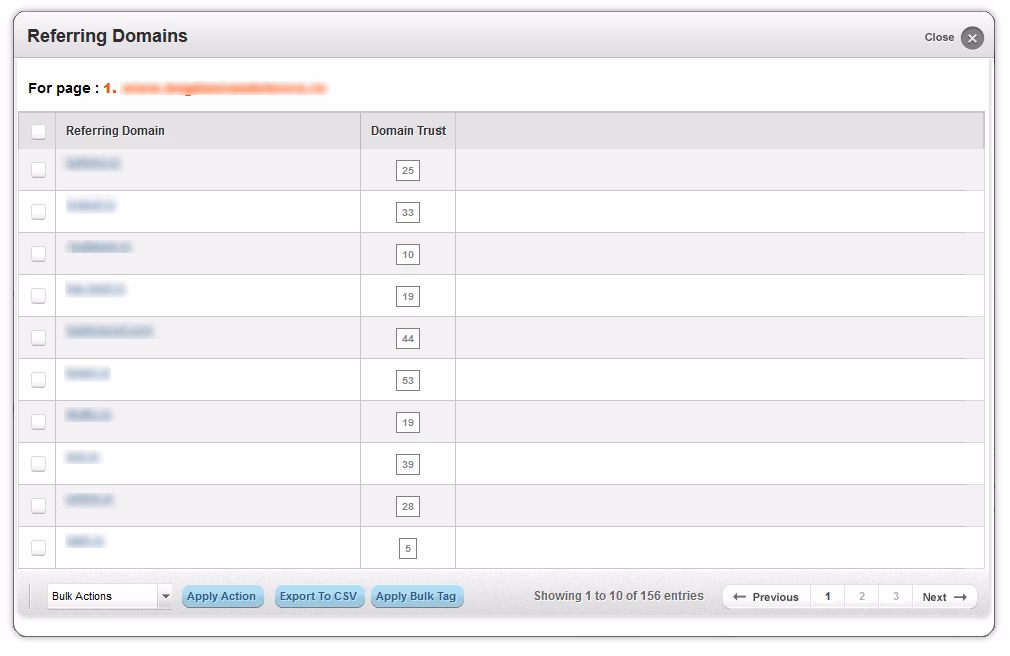1010x656 pixels.
Task: Select the checkbox next to trust score 53 row
Action: pos(37,379)
